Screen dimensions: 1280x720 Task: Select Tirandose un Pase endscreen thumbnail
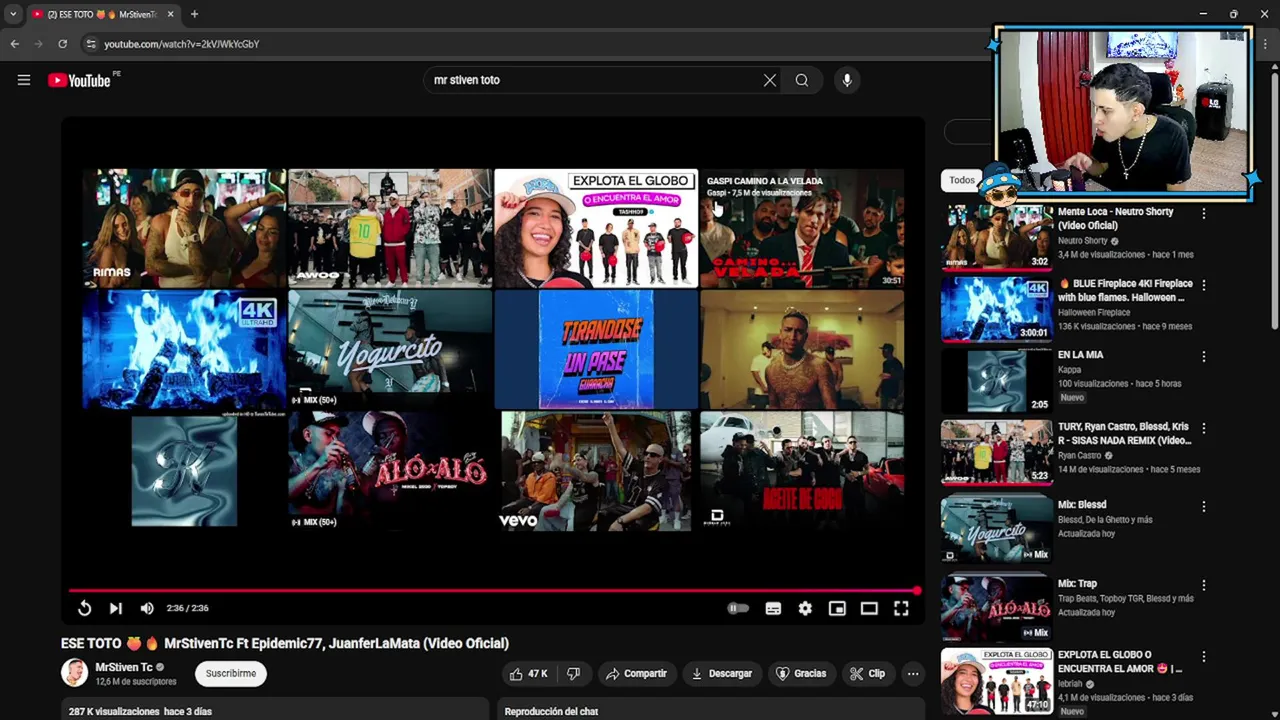coord(596,350)
